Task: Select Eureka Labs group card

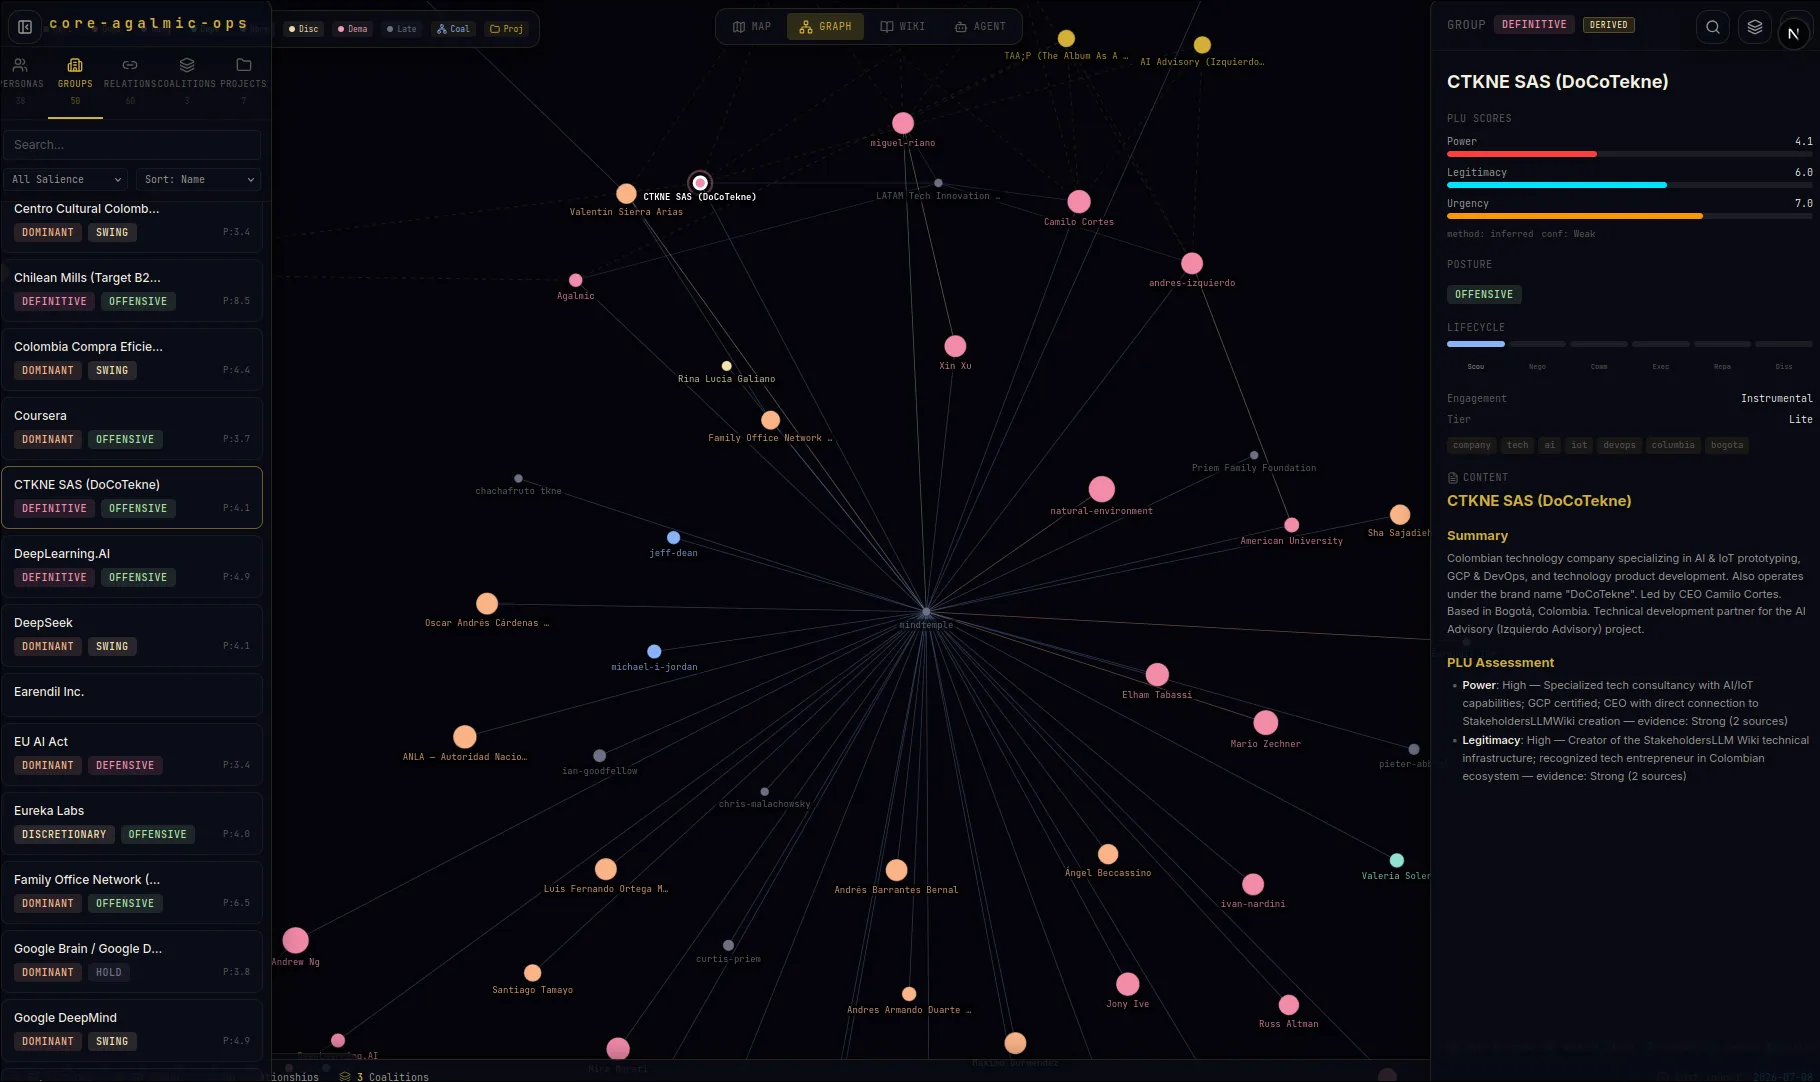Action: [x=132, y=823]
